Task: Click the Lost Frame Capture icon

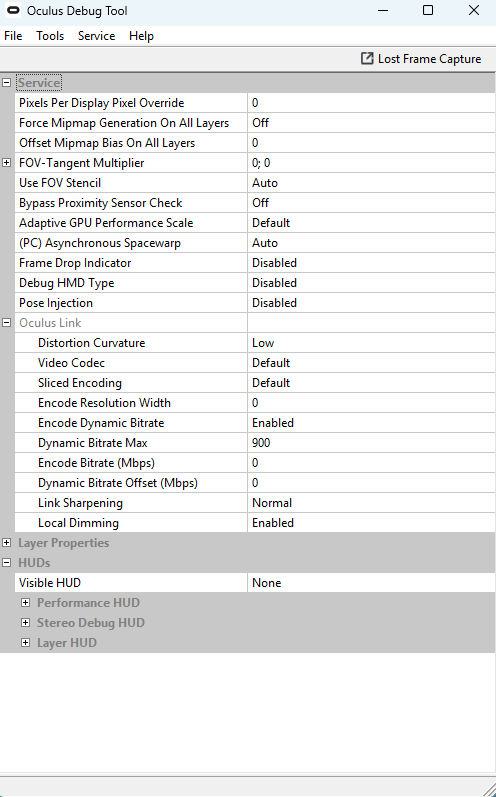Action: point(367,59)
